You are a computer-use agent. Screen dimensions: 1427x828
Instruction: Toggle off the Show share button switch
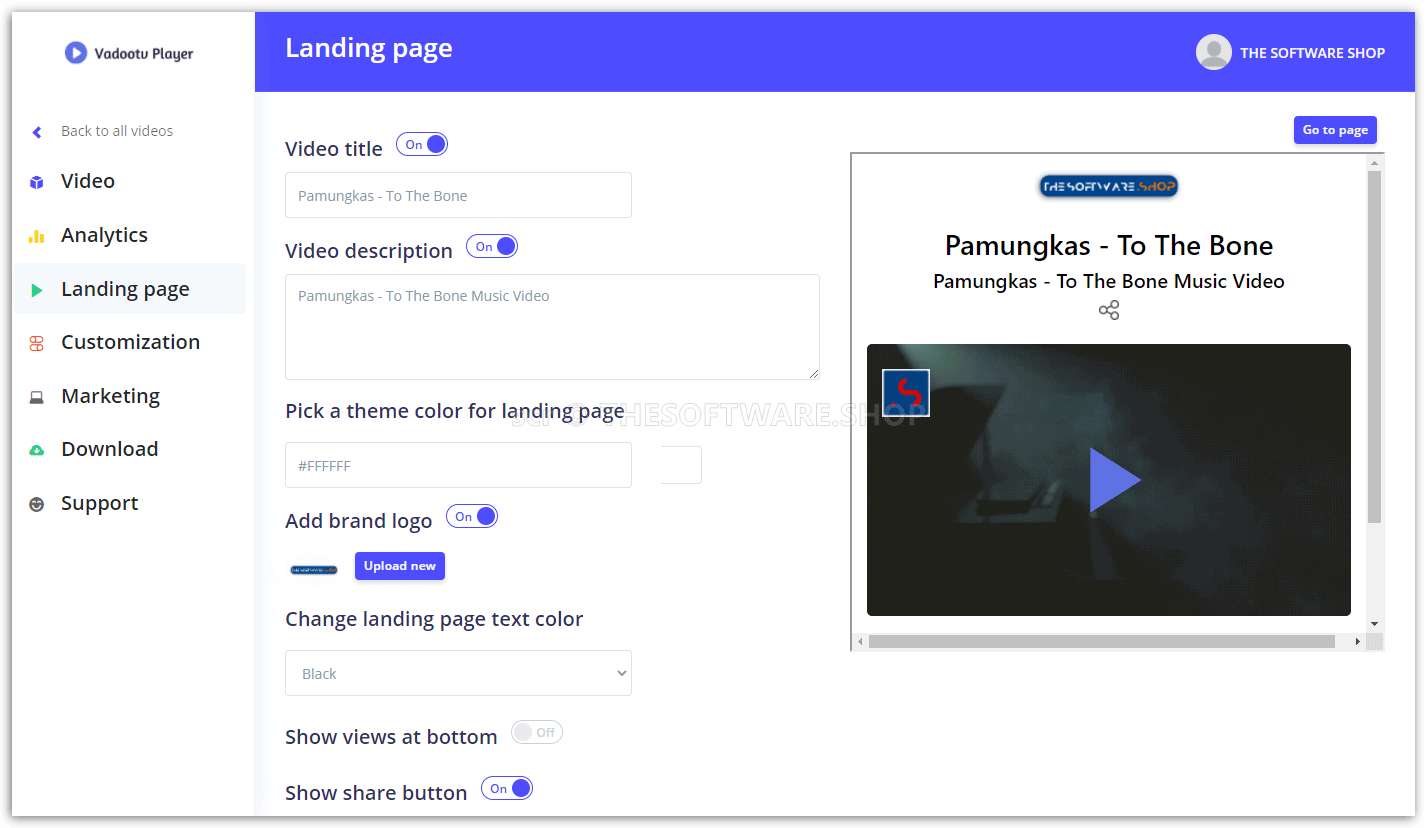(x=506, y=788)
